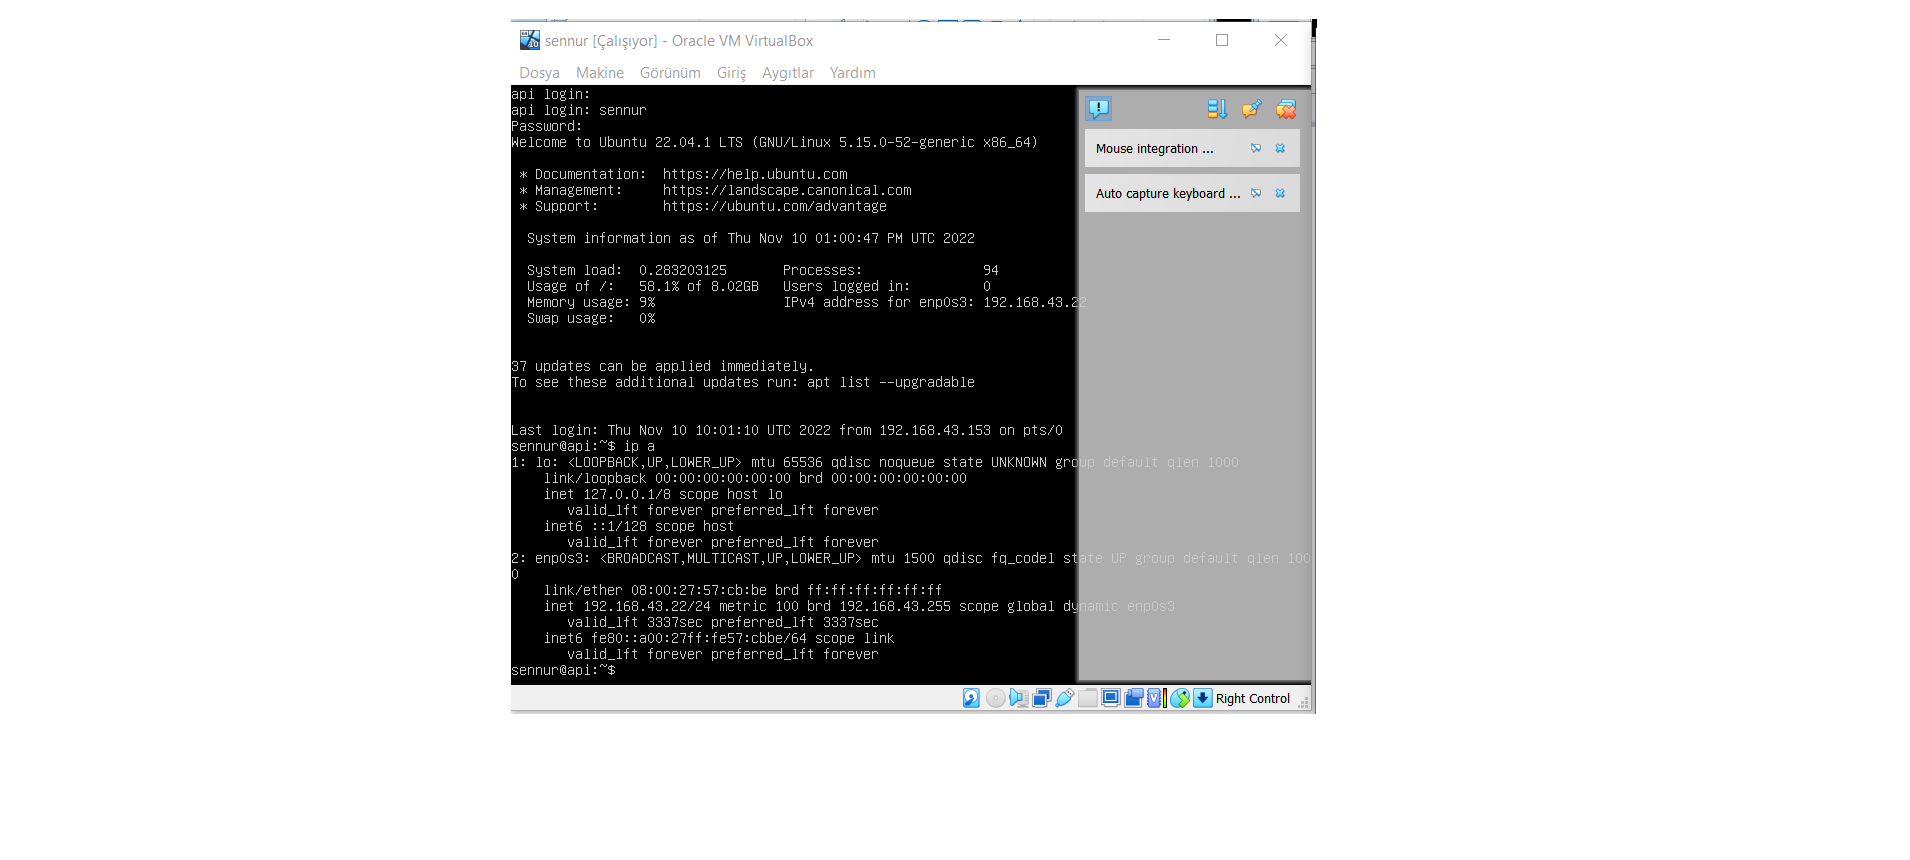Image resolution: width=1910 pixels, height=860 pixels.
Task: Open the Dosya menu
Action: click(539, 73)
